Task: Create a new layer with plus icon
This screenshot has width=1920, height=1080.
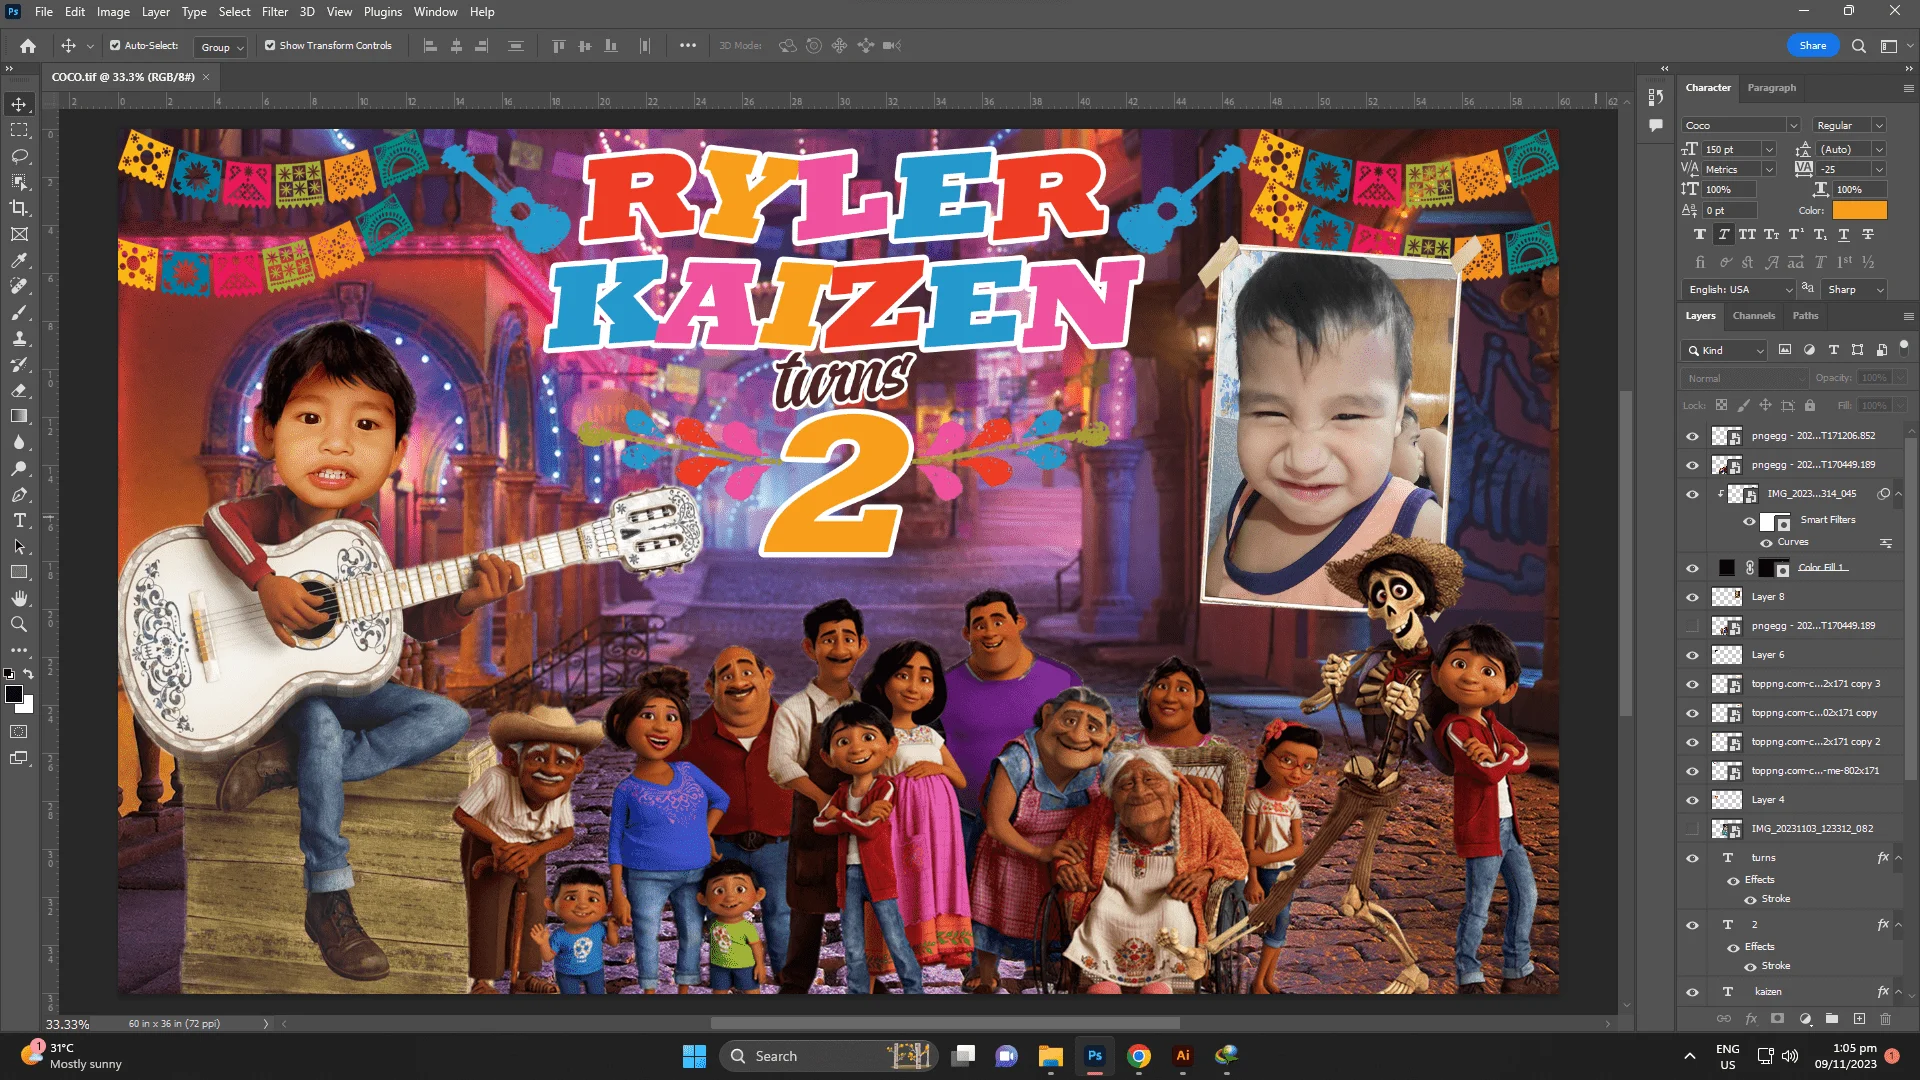Action: click(x=1859, y=1019)
